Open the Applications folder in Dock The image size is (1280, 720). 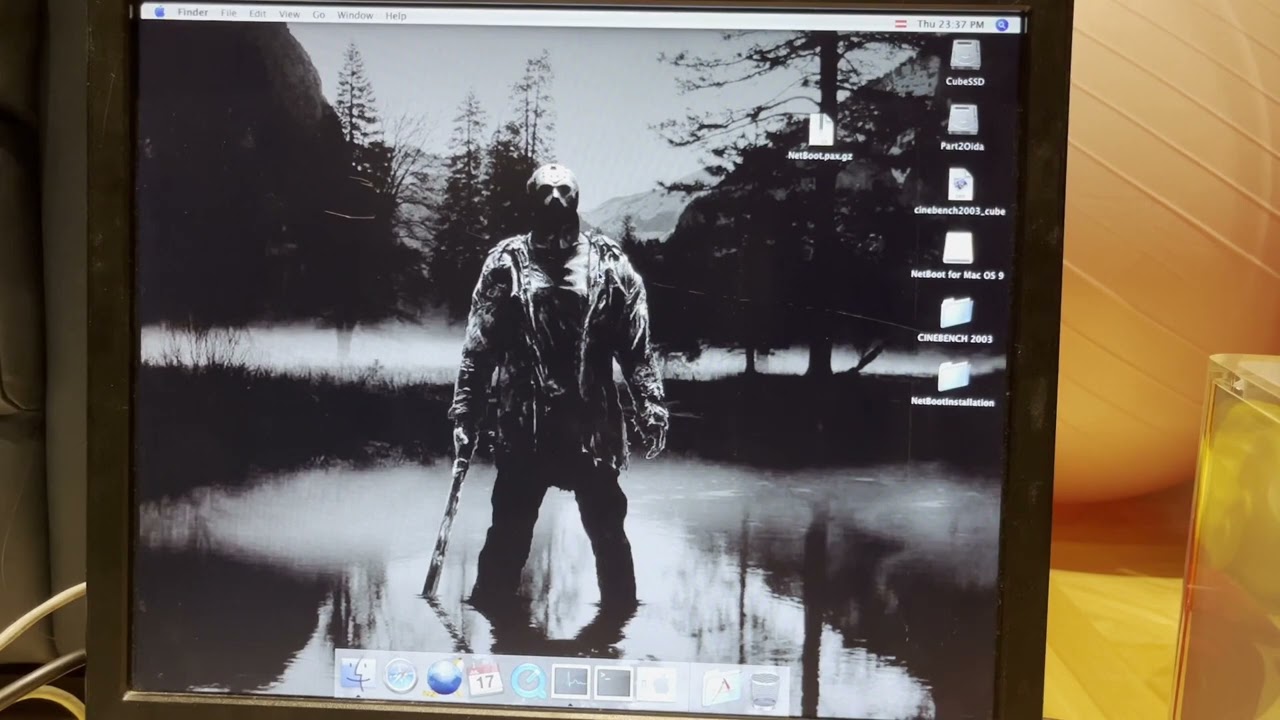pyautogui.click(x=720, y=687)
